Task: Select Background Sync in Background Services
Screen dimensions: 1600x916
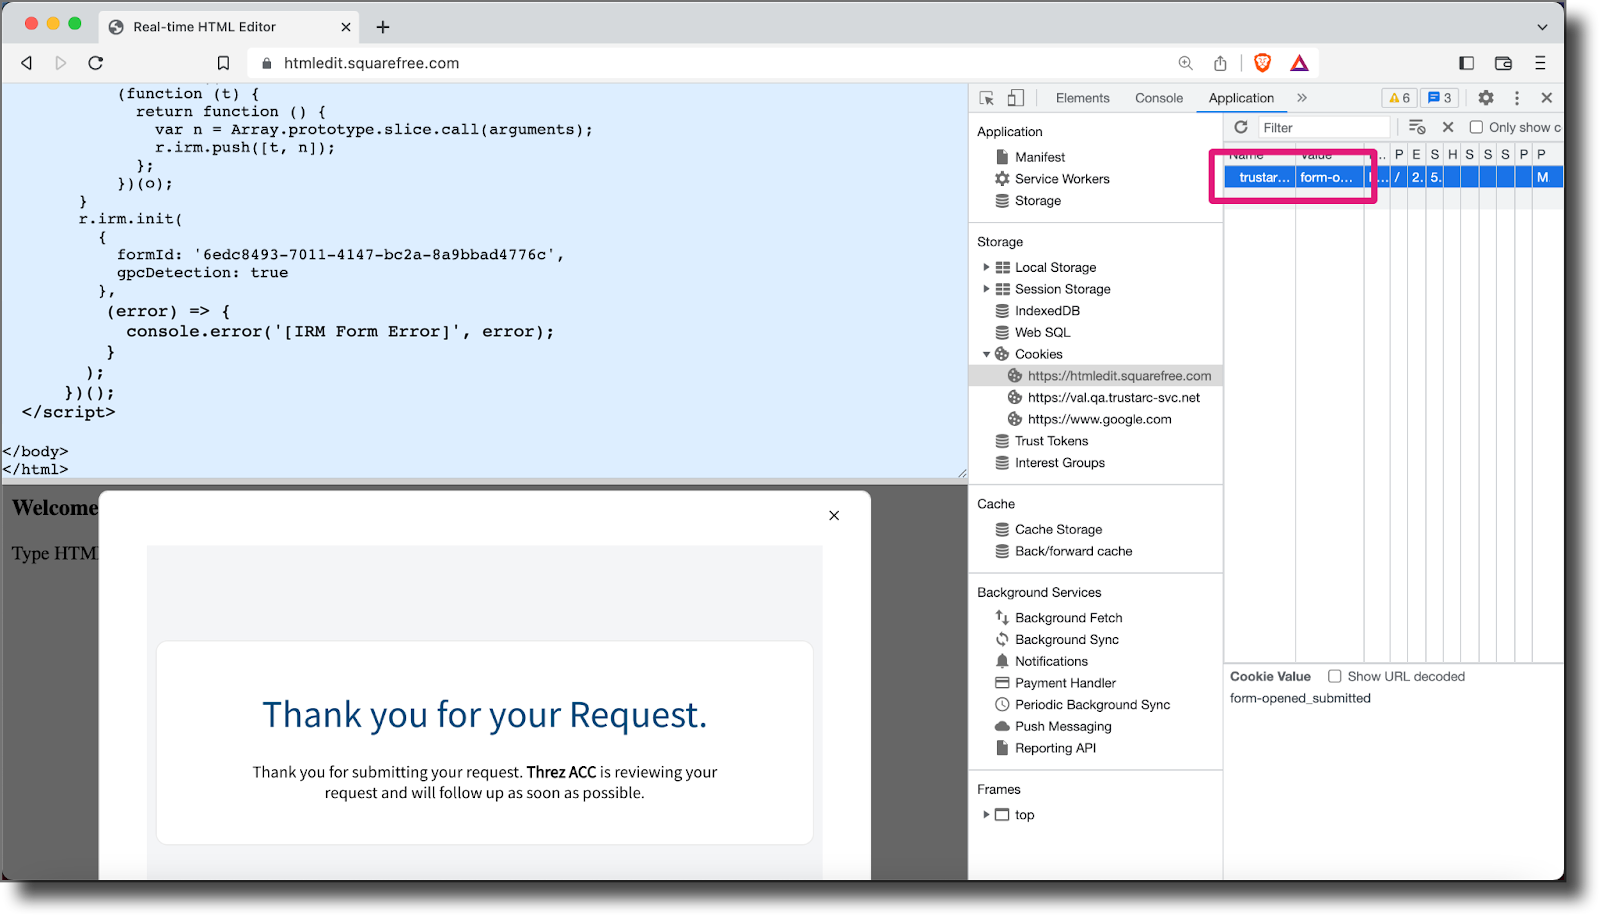Action: [x=1066, y=639]
